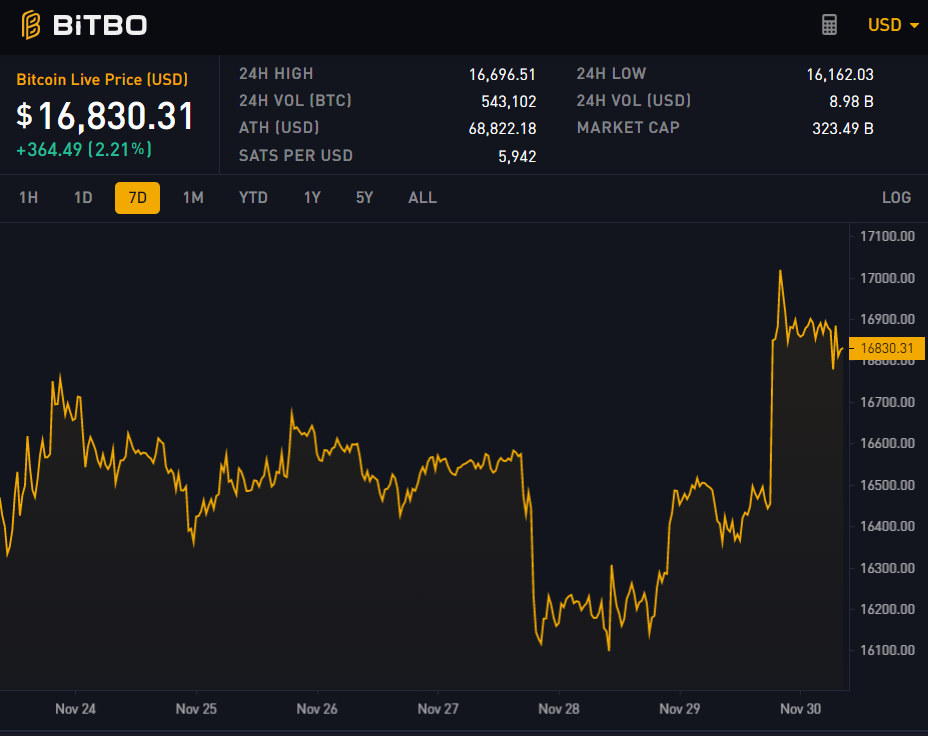
Task: Click the 16100.00 price axis label
Action: (887, 650)
